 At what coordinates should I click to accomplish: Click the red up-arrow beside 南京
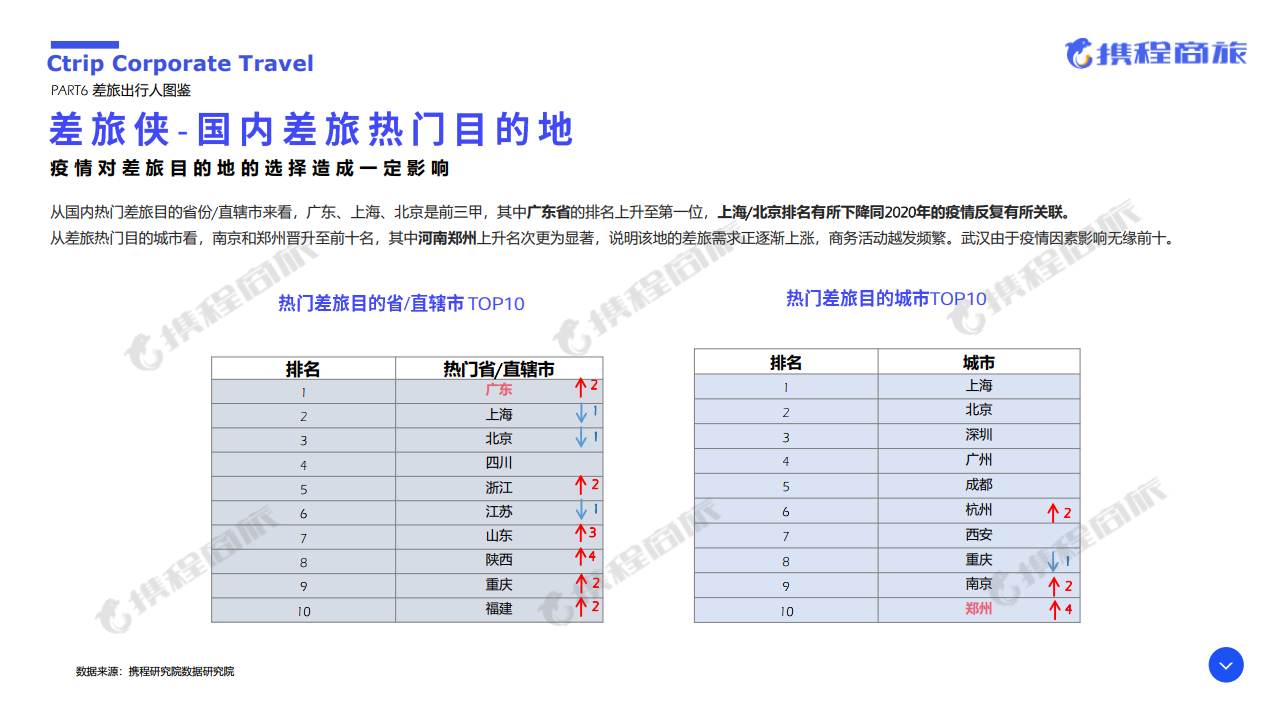pyautogui.click(x=1053, y=587)
